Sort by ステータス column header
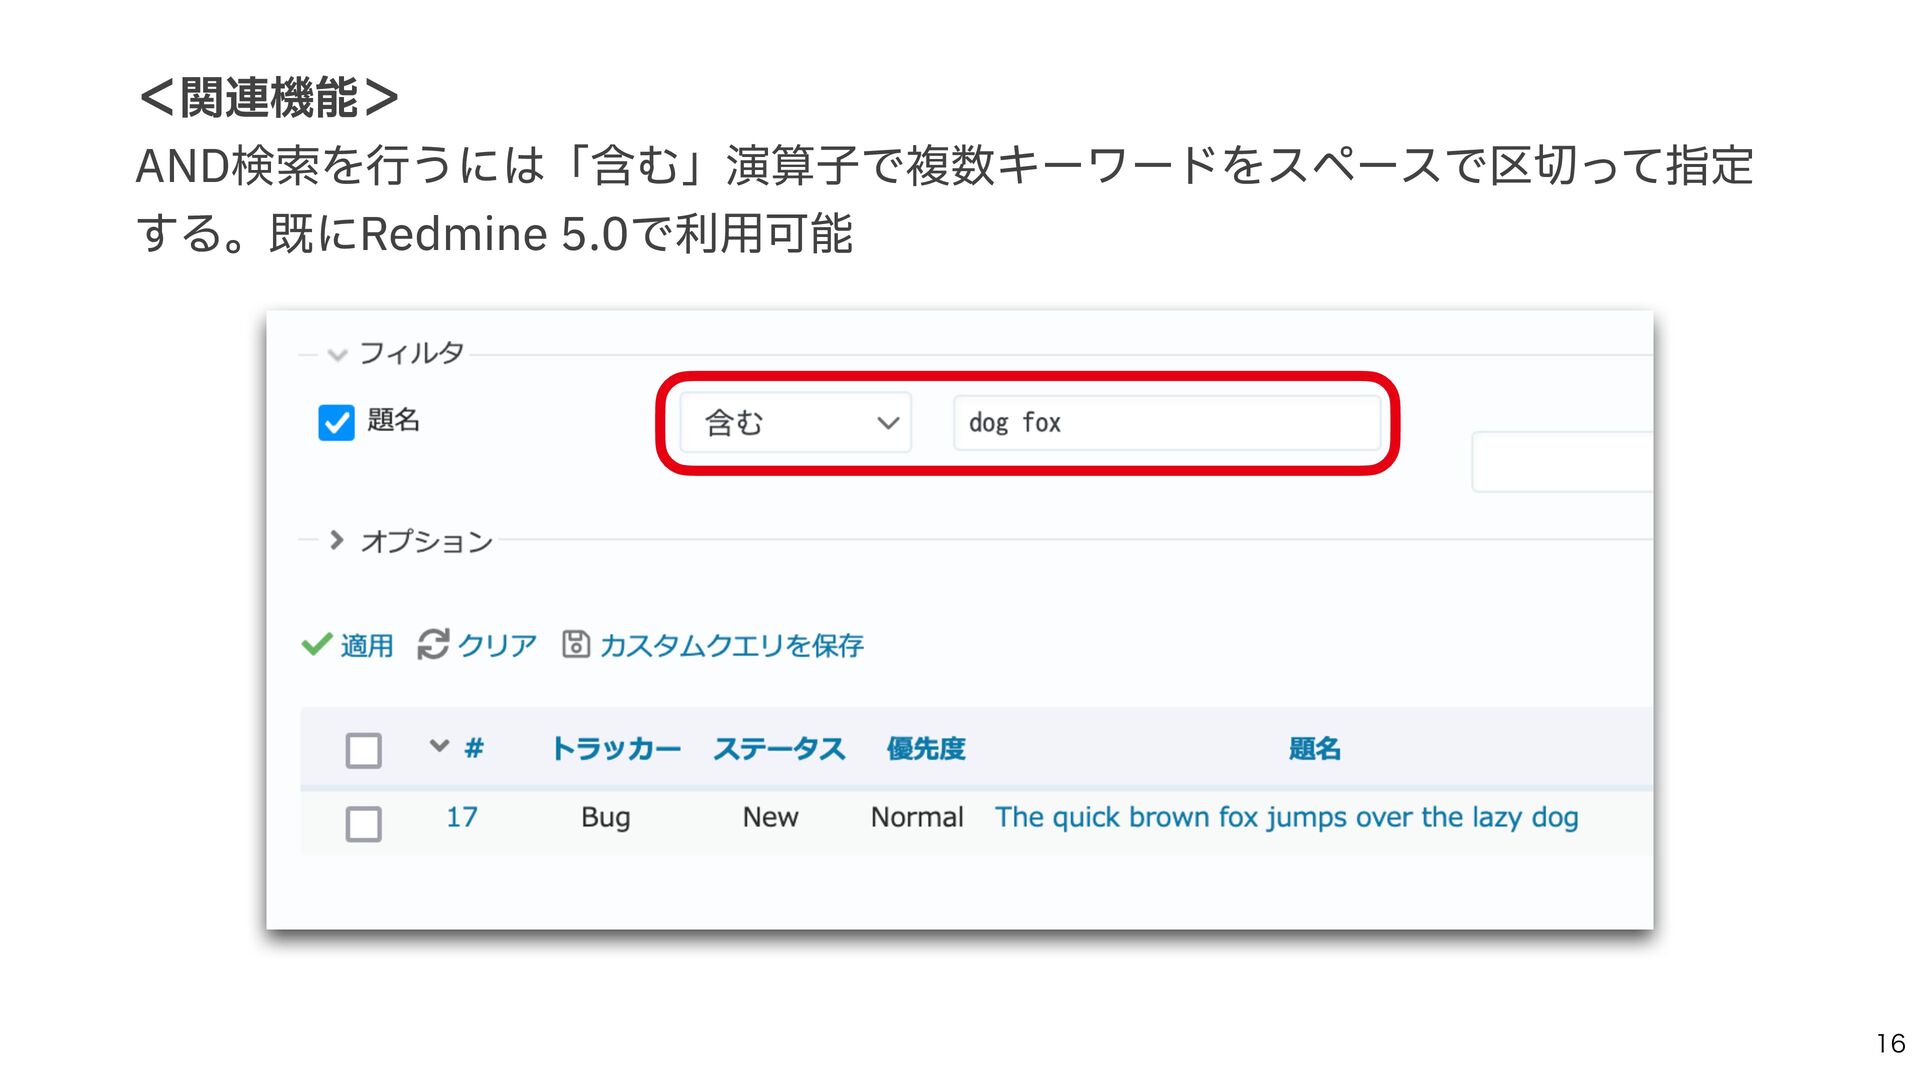Screen dimensions: 1920x1080 [x=779, y=749]
